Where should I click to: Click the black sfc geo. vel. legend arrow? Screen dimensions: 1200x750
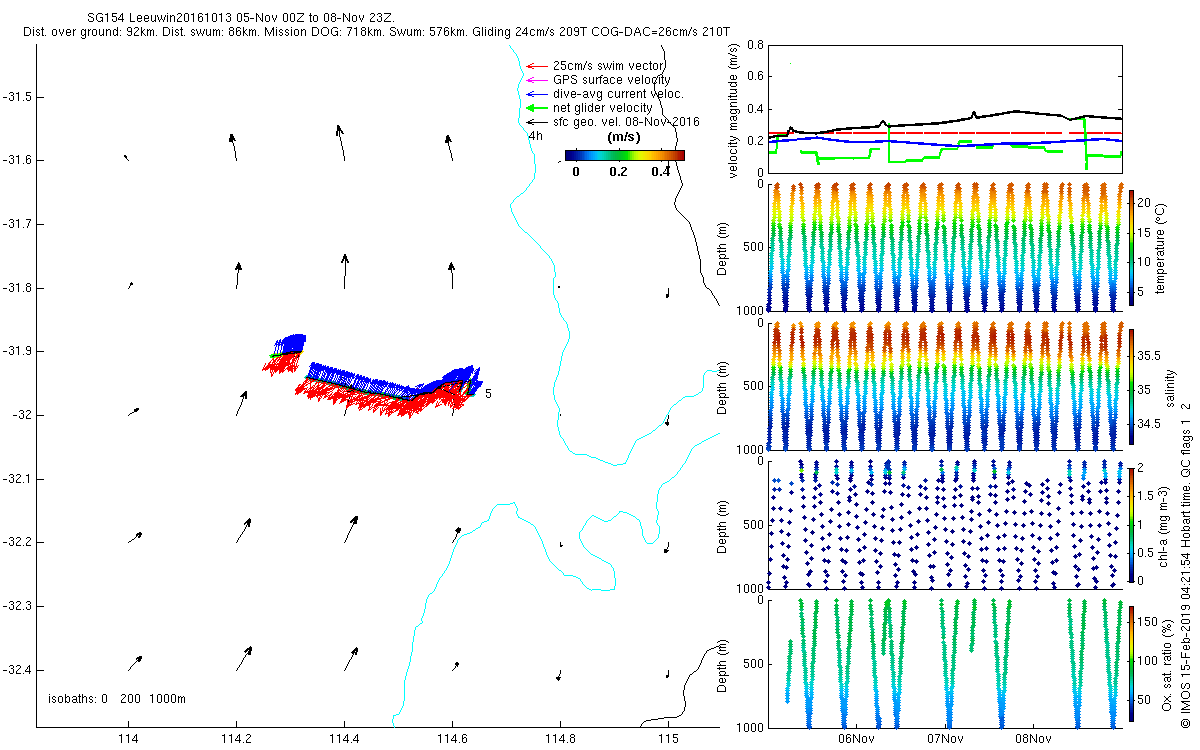click(537, 122)
